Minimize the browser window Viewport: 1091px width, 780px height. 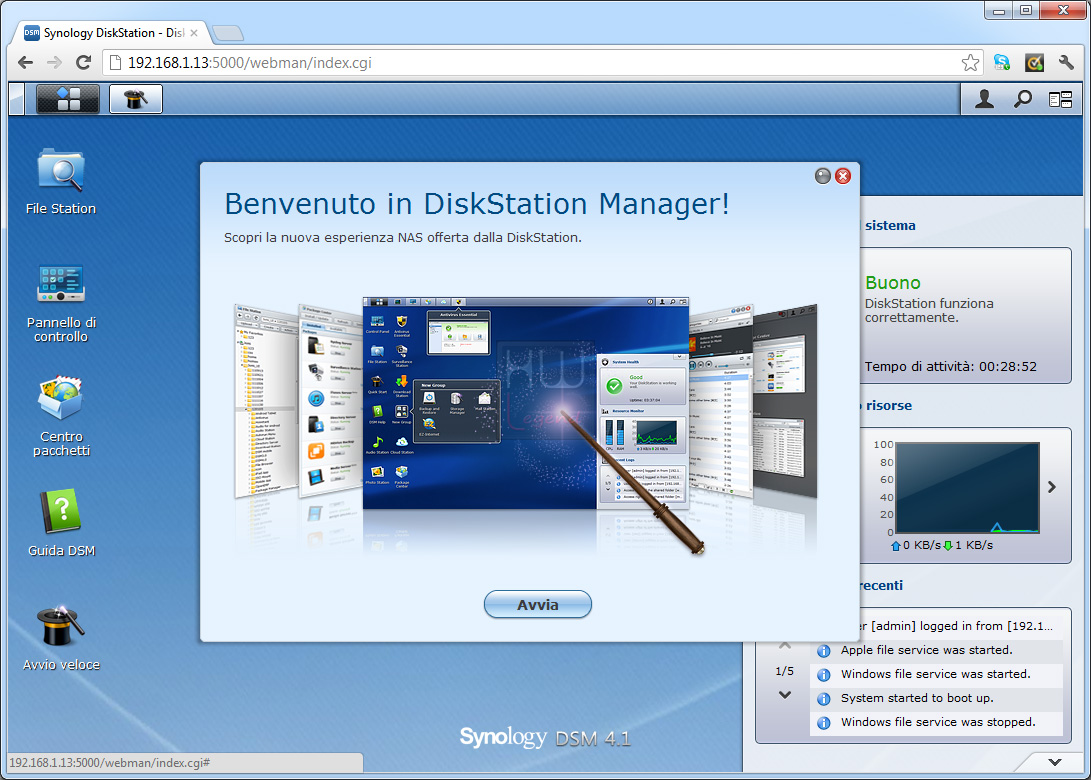click(999, 10)
